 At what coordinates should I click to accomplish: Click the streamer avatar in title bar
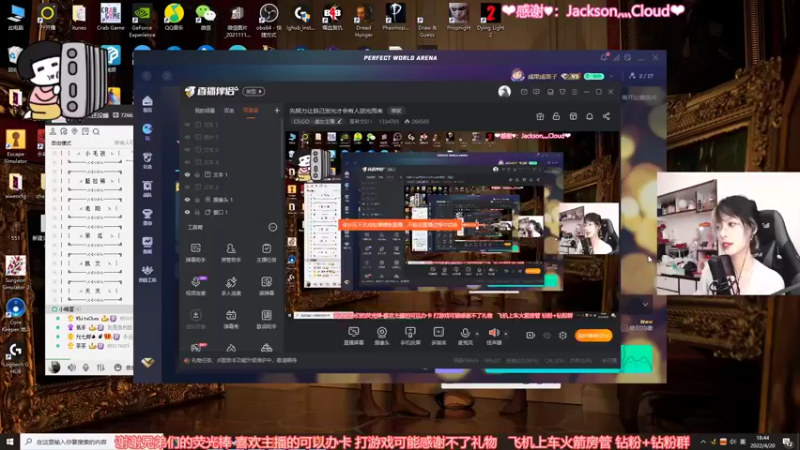504,91
